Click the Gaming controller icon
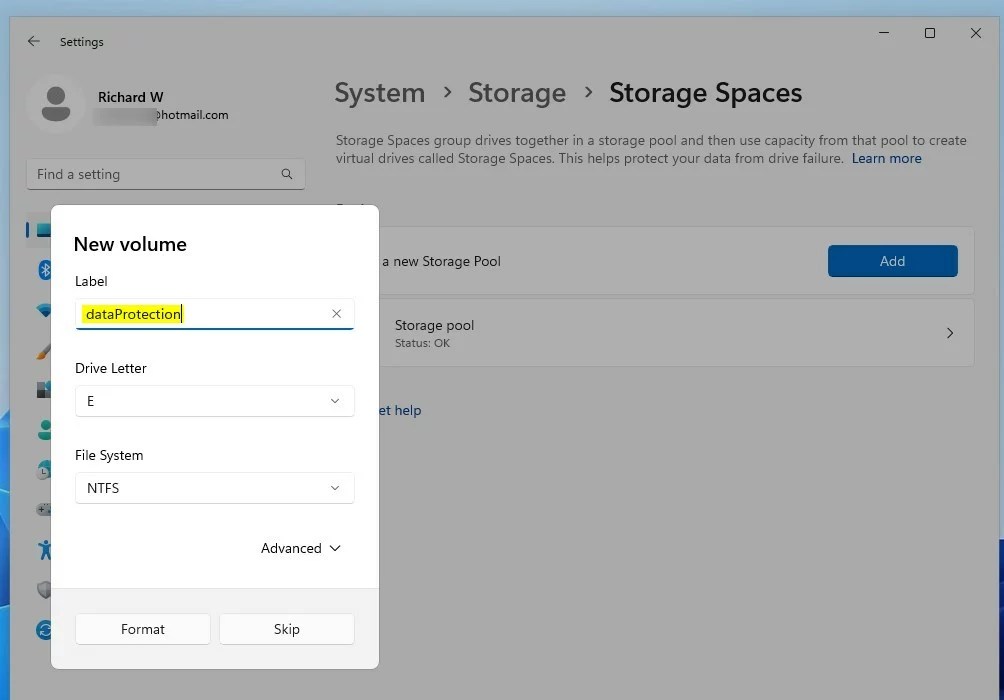The height and width of the screenshot is (700, 1004). [44, 510]
